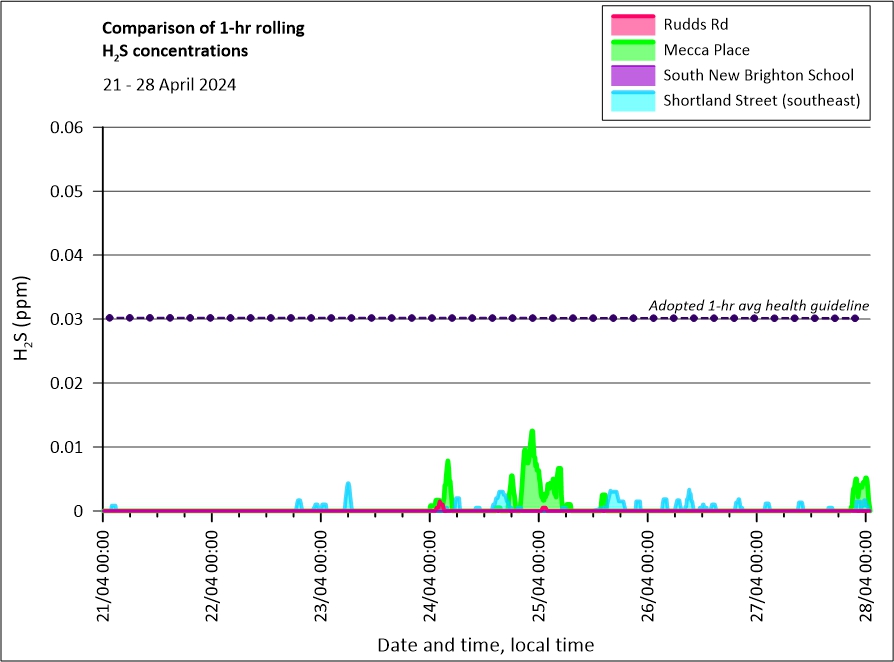The image size is (894, 662).
Task: Click the '21 - 28 April 2024' subtitle
Action: point(169,85)
